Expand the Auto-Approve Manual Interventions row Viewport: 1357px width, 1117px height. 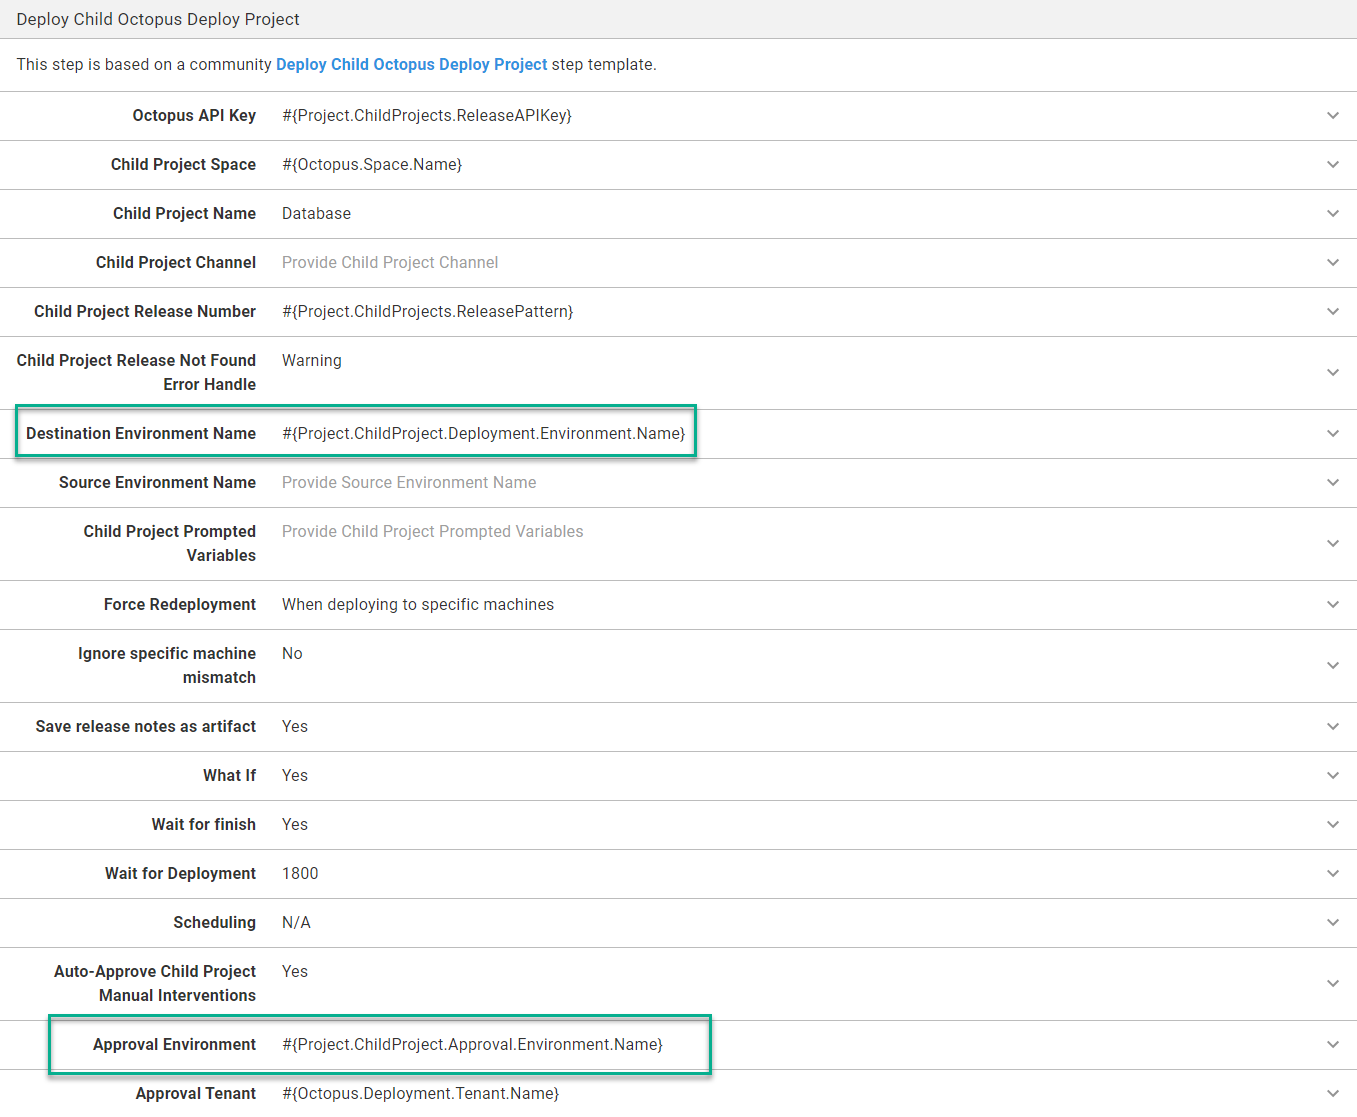(1333, 983)
